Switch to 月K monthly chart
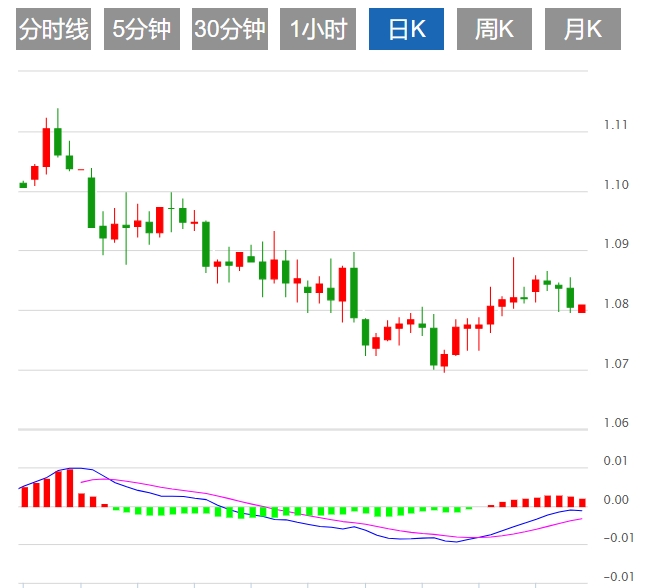The image size is (657, 588). point(582,29)
